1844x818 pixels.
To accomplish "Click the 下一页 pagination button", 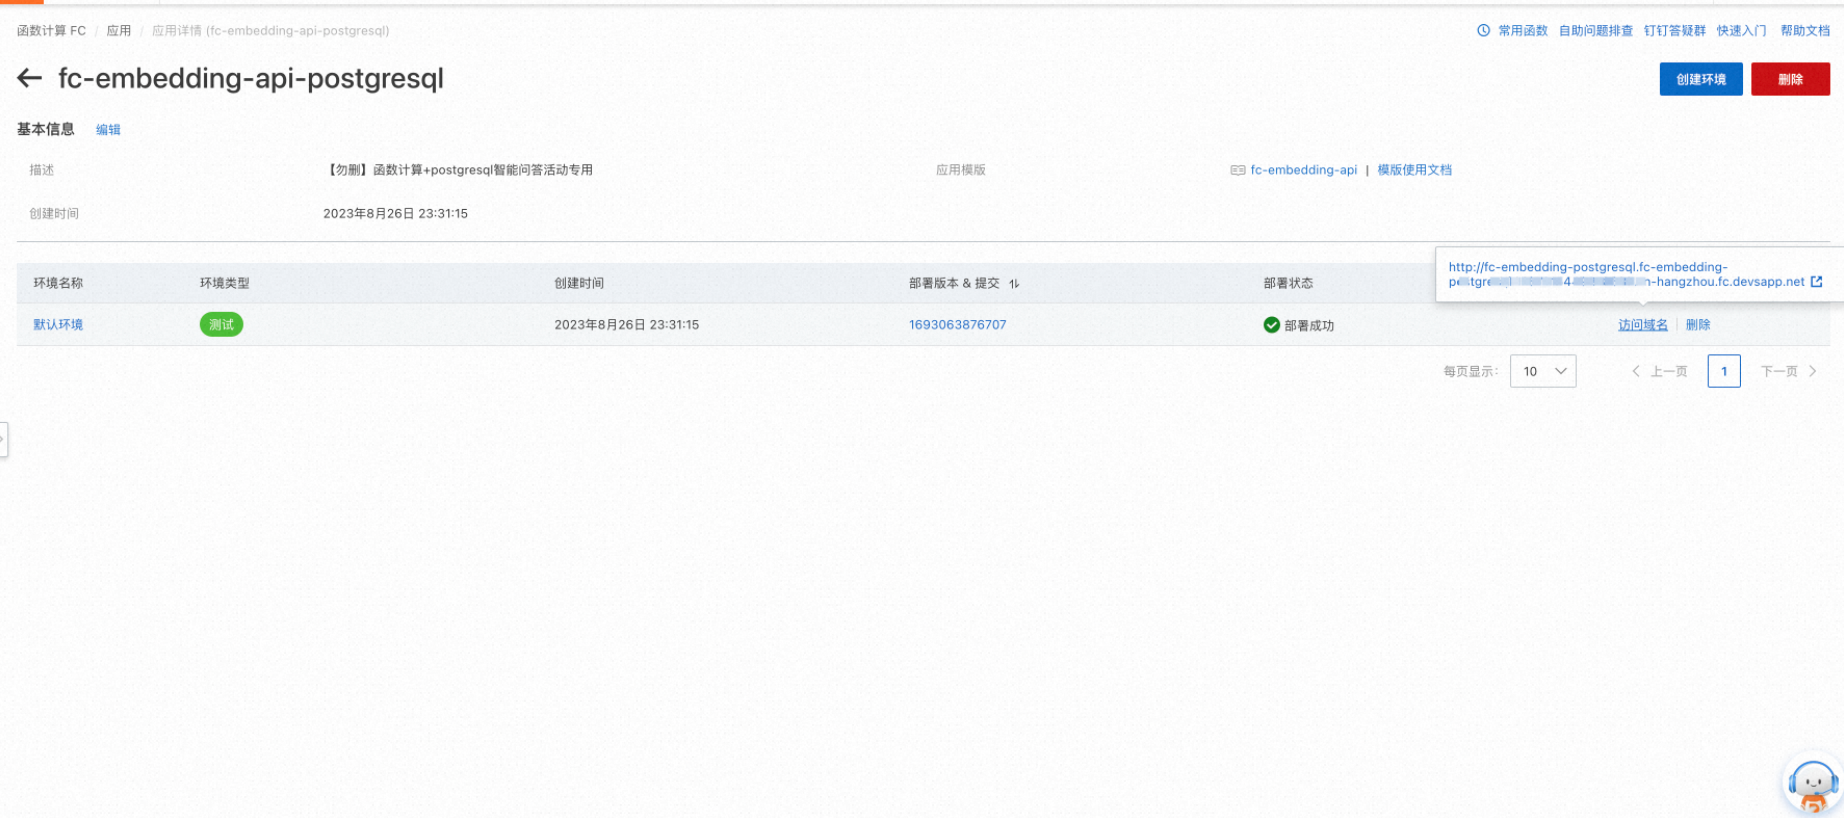I will (x=1788, y=371).
